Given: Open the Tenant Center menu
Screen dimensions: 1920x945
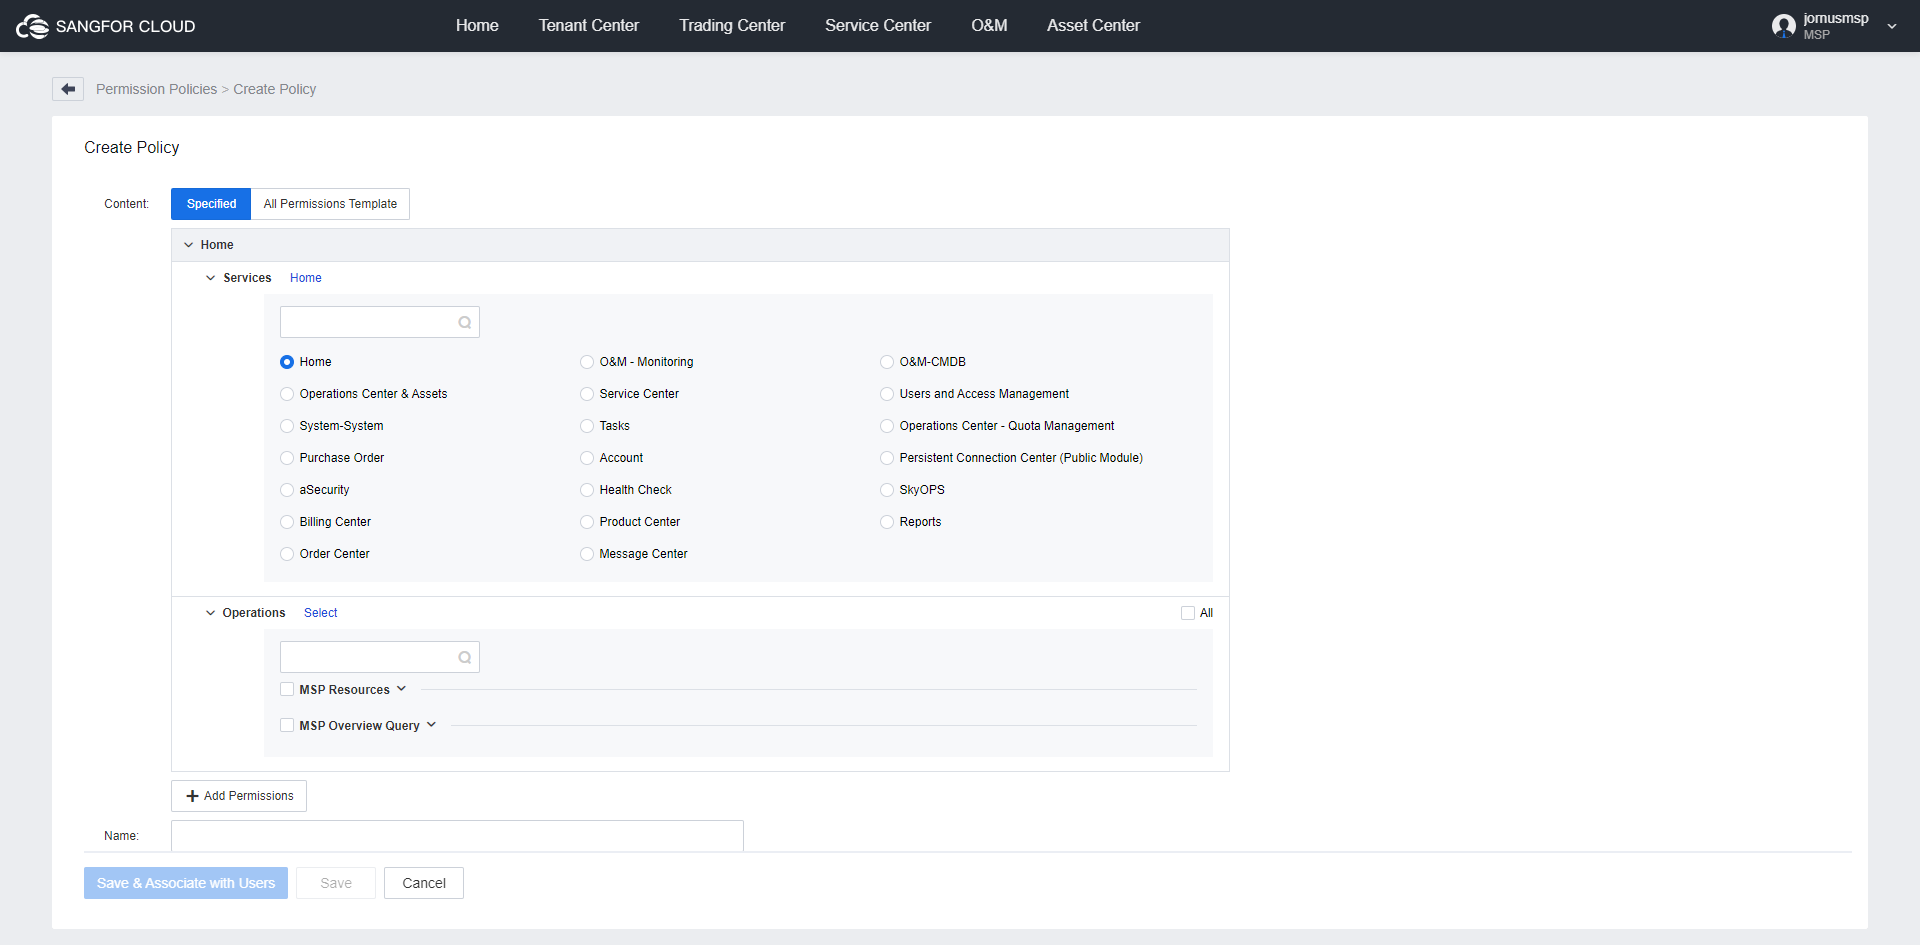Looking at the screenshot, I should coord(589,26).
